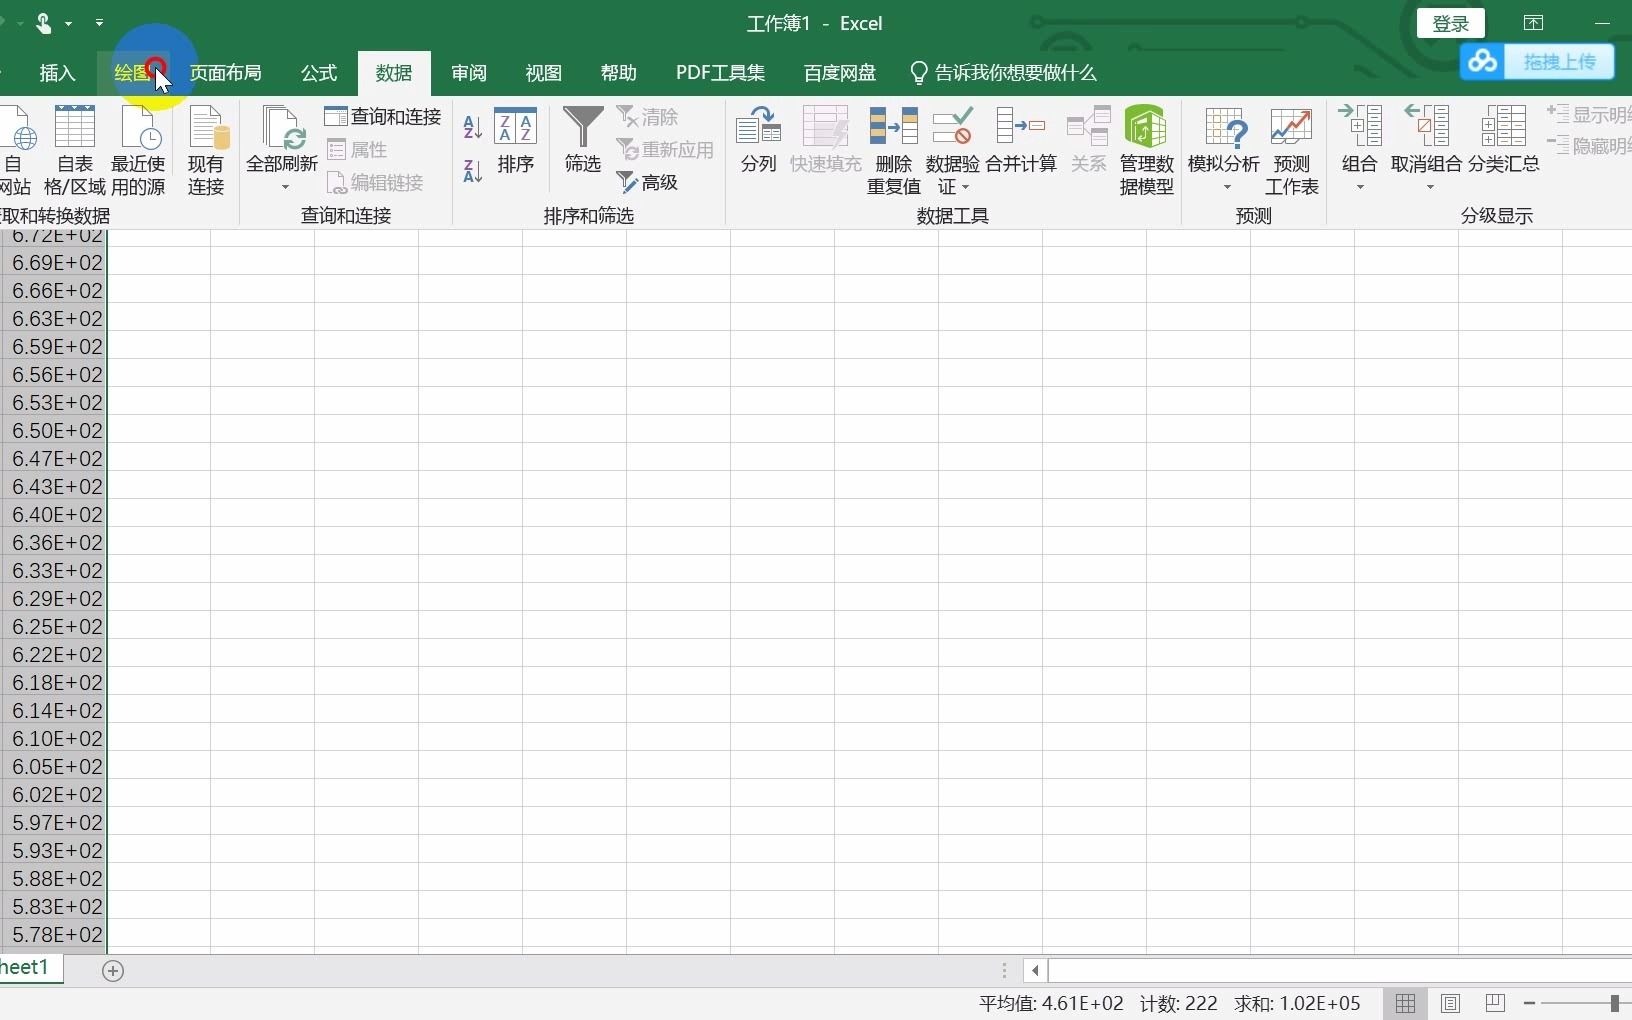The height and width of the screenshot is (1020, 1632).
Task: Open the 绘图 ribbon tab
Action: [132, 73]
